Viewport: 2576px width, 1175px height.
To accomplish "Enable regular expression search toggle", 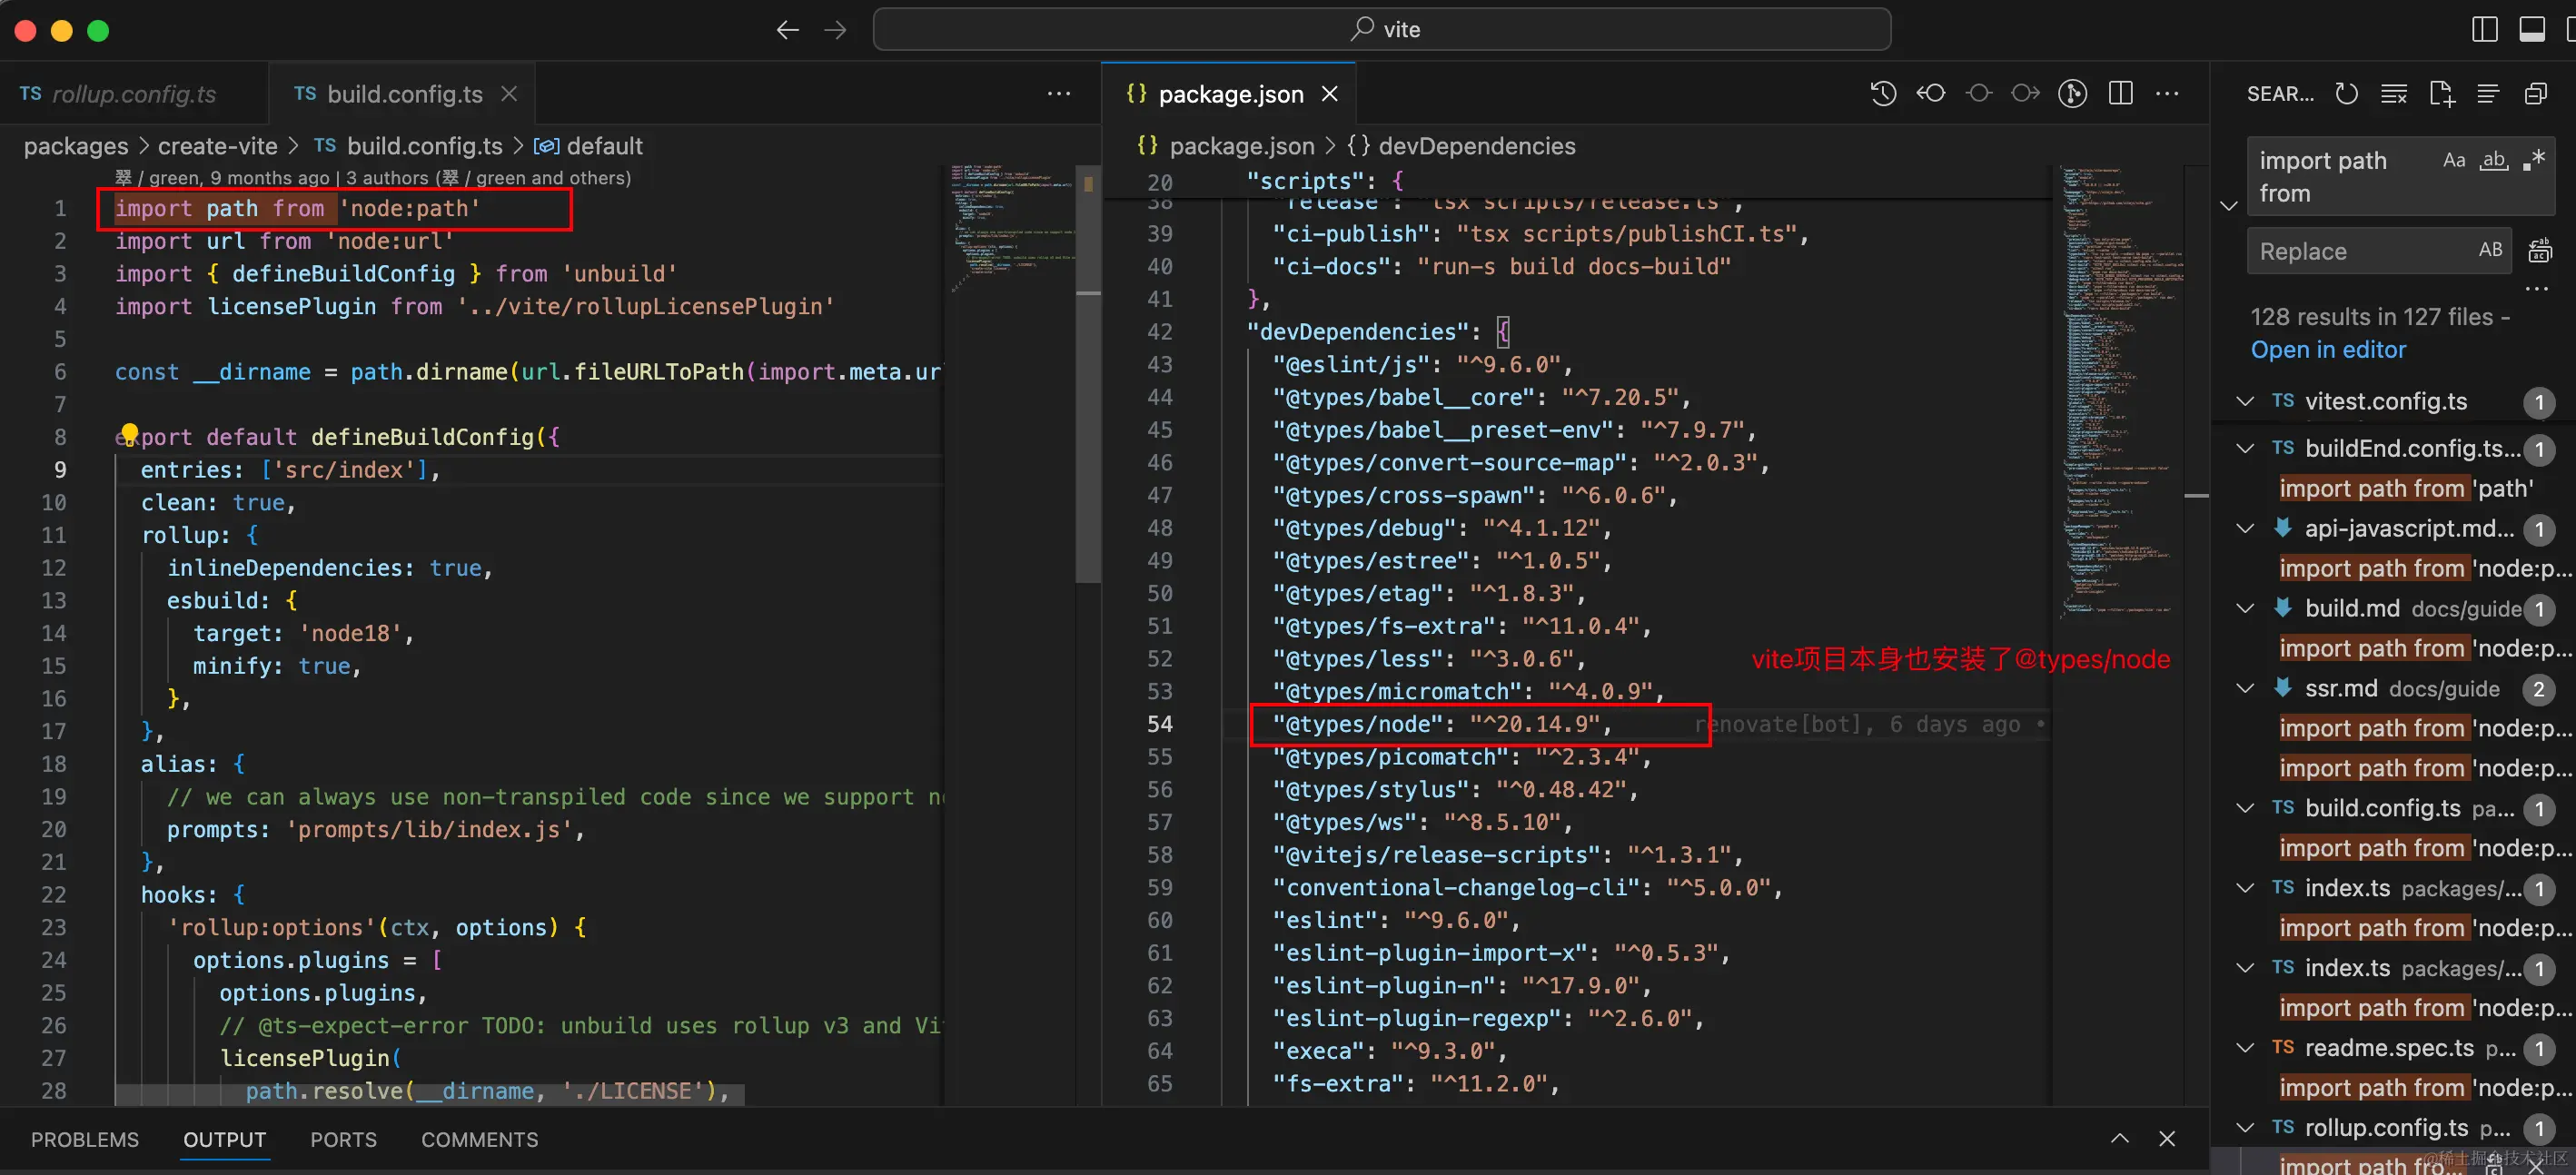I will coord(2533,160).
